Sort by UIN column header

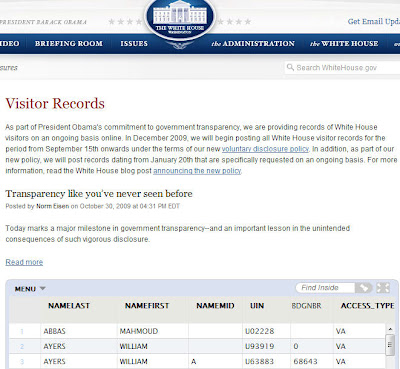[257, 306]
